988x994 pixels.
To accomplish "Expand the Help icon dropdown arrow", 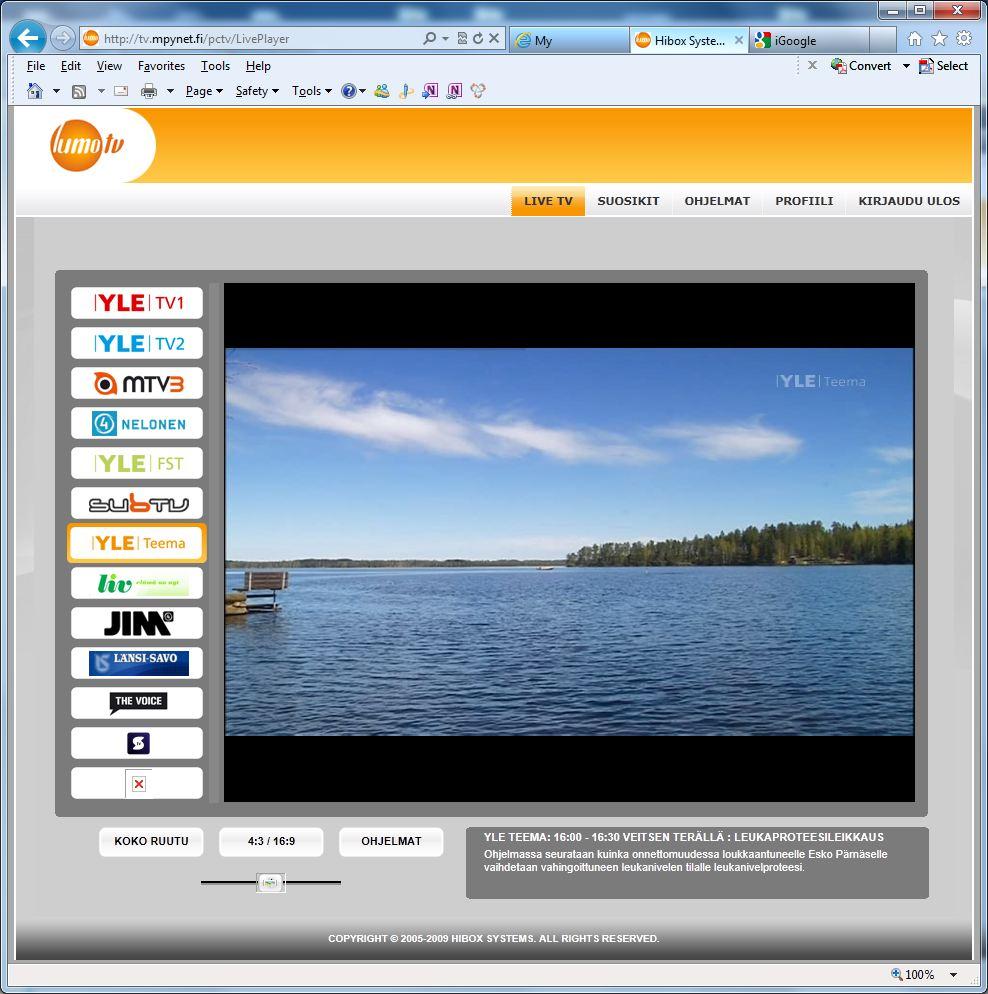I will click(x=362, y=91).
